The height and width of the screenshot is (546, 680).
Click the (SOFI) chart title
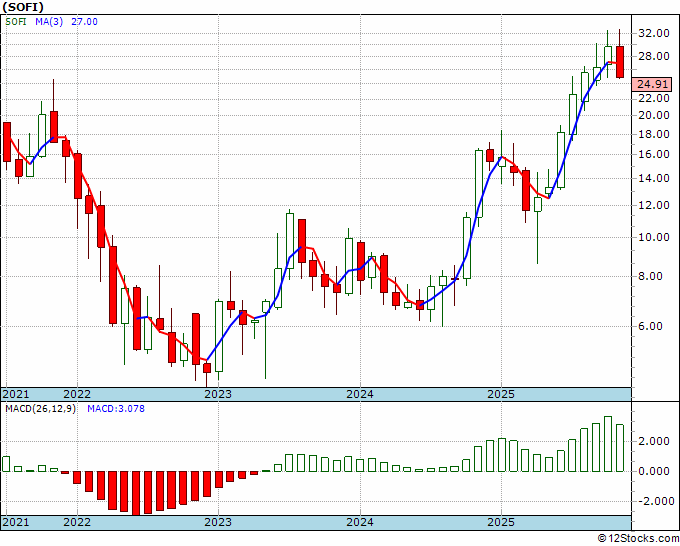tap(23, 7)
